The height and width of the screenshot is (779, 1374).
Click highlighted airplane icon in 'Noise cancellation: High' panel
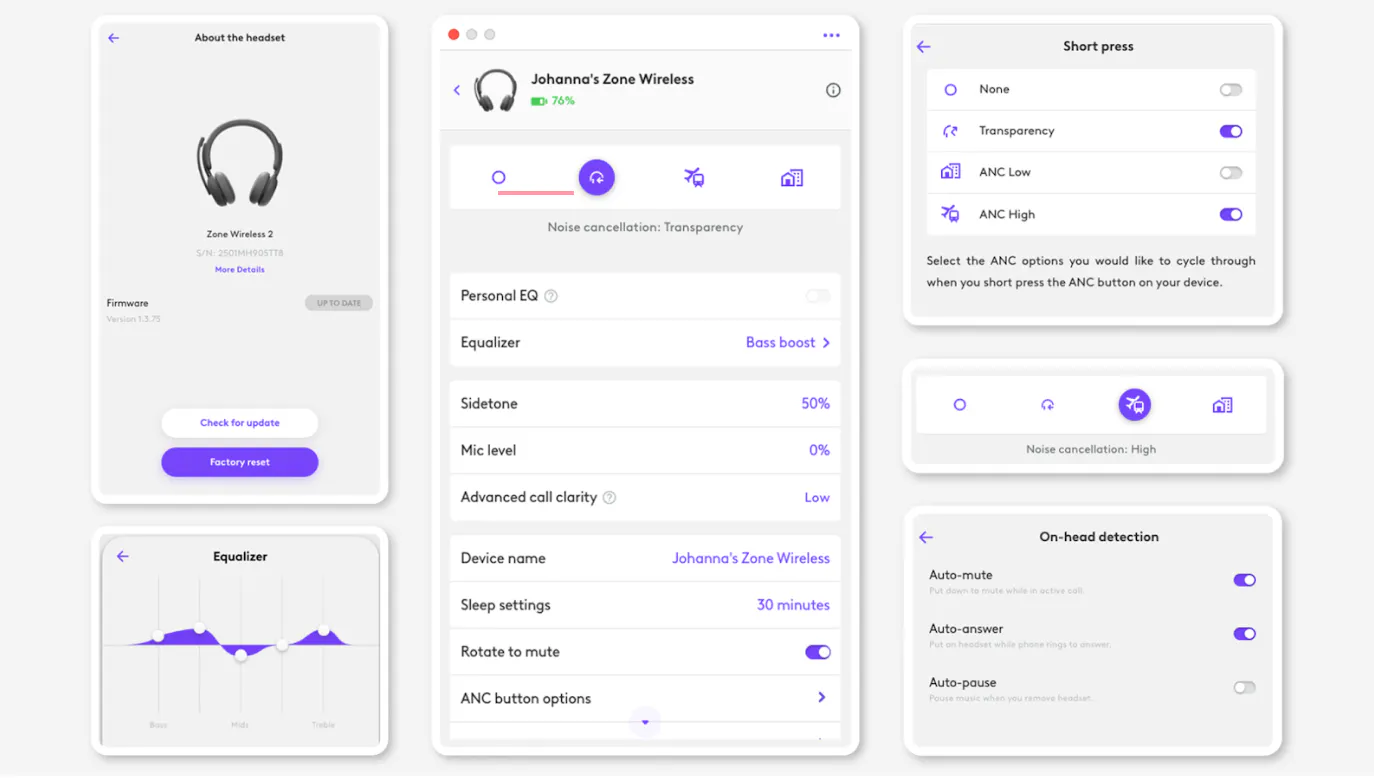(1135, 405)
